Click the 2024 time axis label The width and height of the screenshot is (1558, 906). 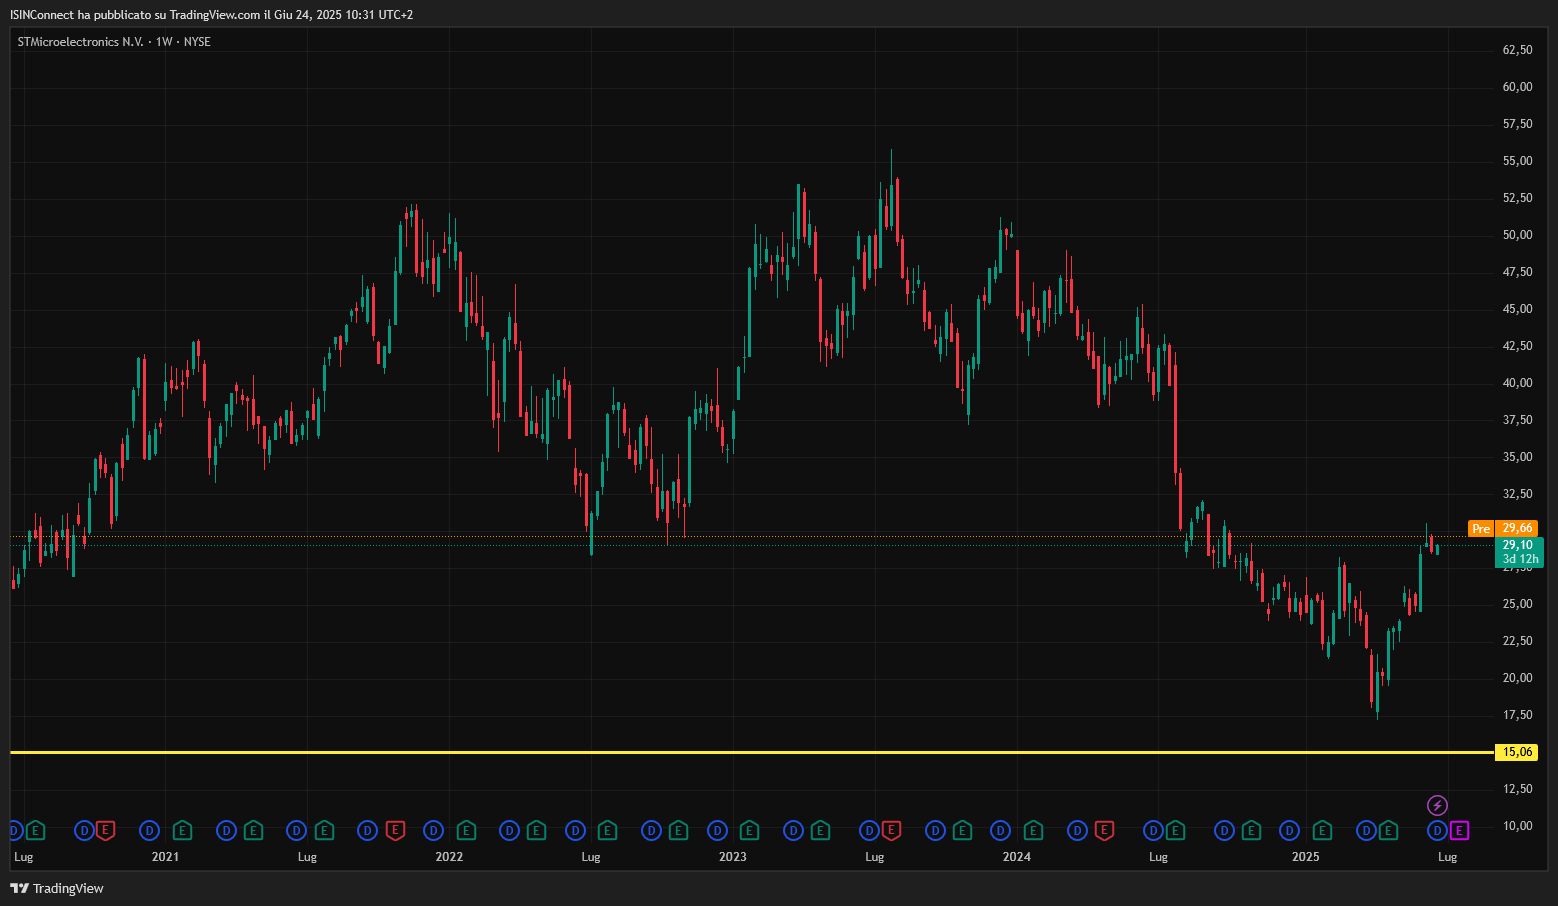[1017, 857]
